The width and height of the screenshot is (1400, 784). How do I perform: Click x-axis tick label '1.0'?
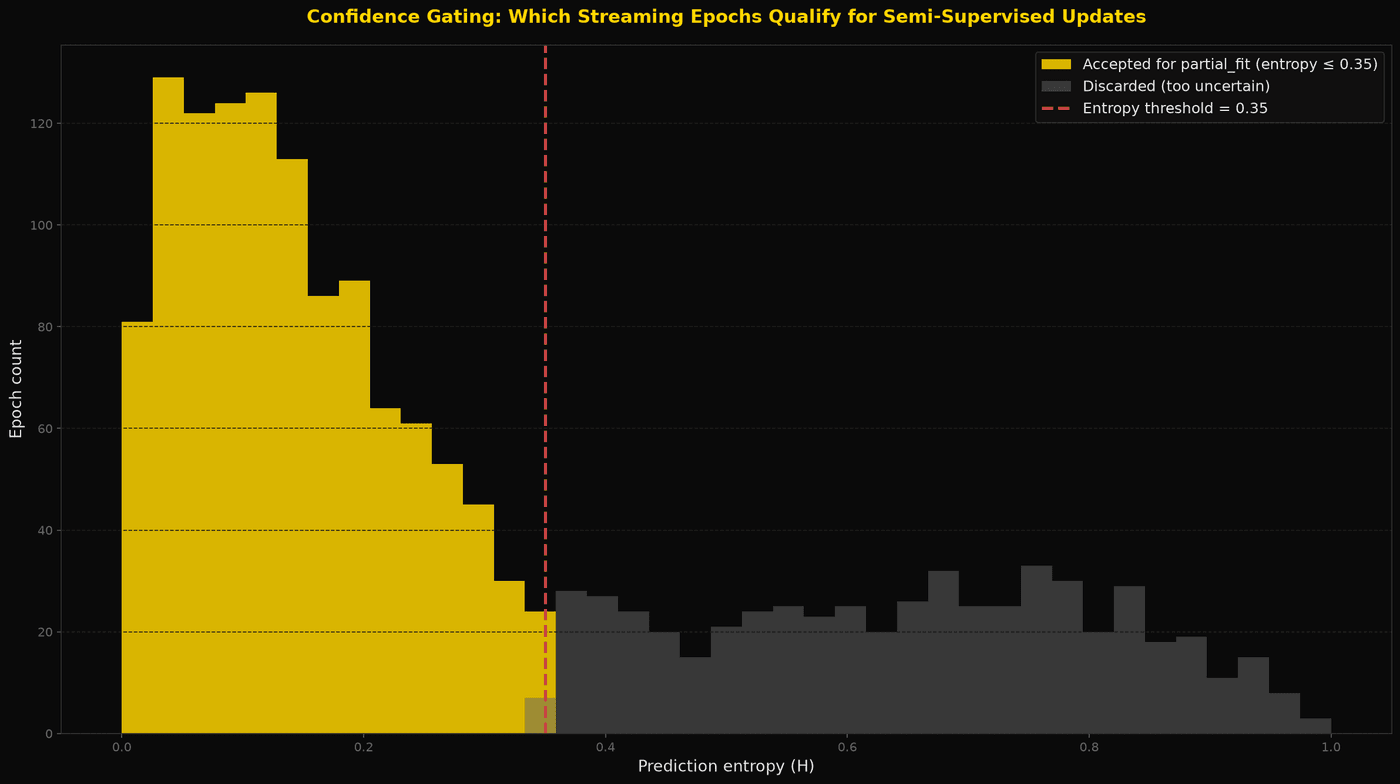[x=1331, y=747]
